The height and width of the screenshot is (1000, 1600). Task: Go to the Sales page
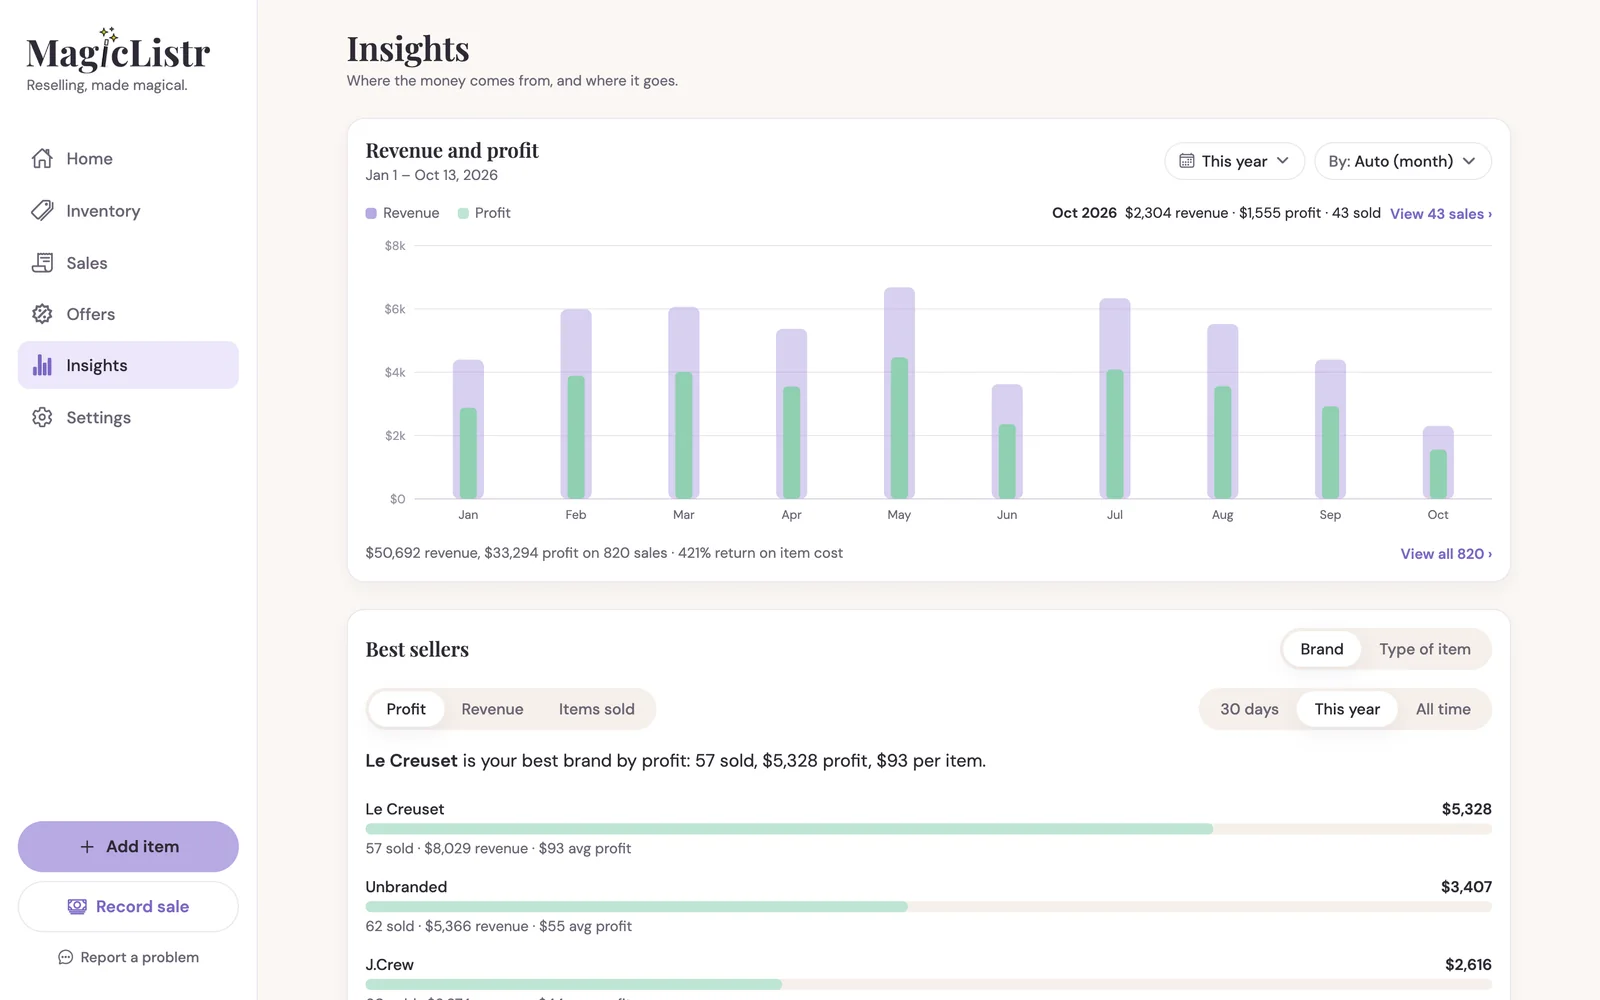coord(128,263)
